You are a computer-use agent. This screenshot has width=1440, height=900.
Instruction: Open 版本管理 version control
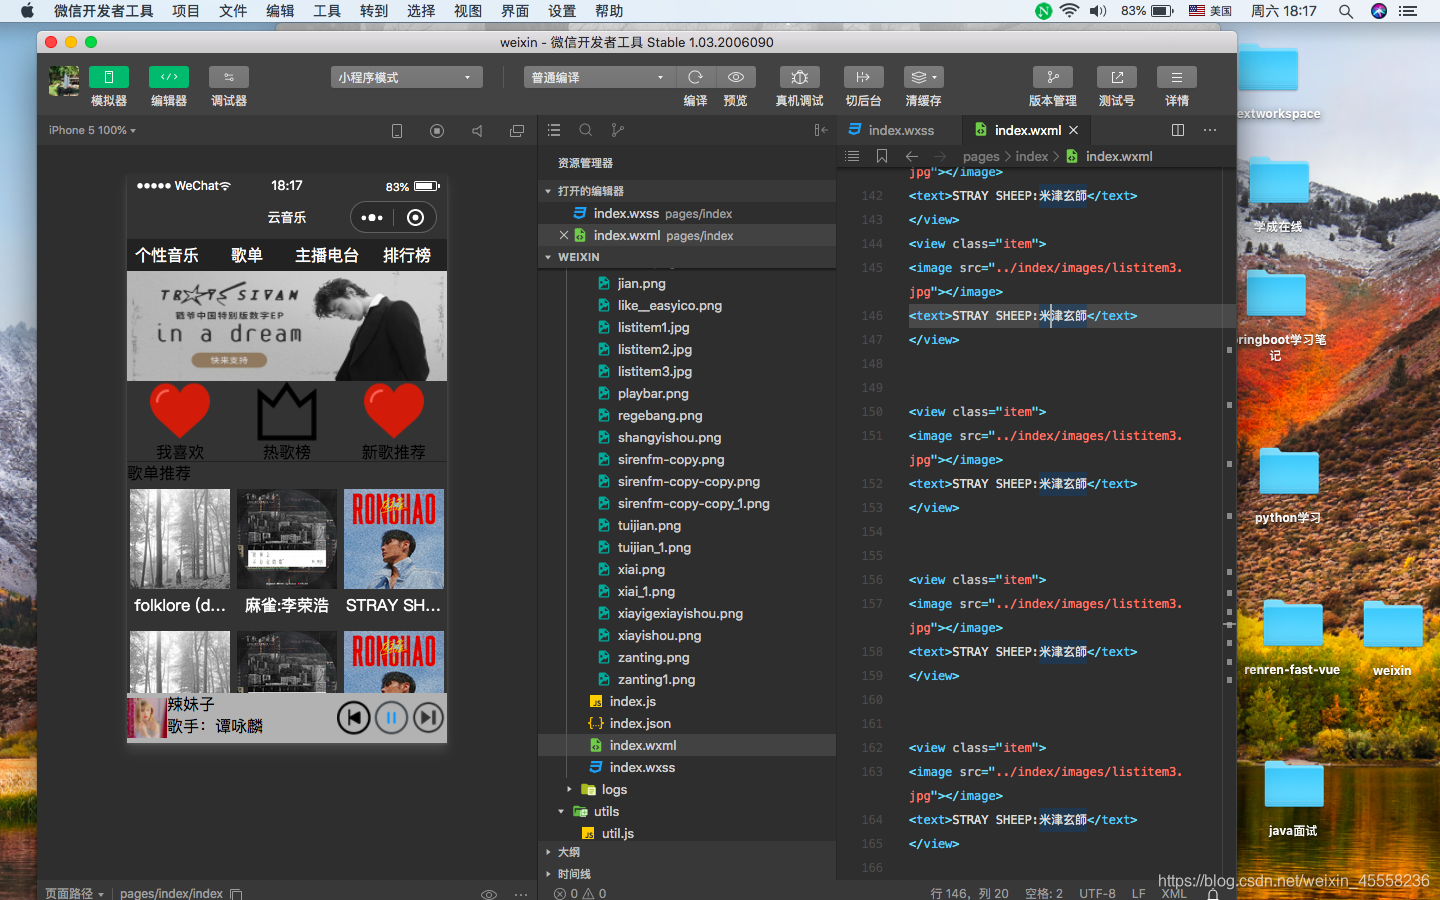(x=1053, y=77)
